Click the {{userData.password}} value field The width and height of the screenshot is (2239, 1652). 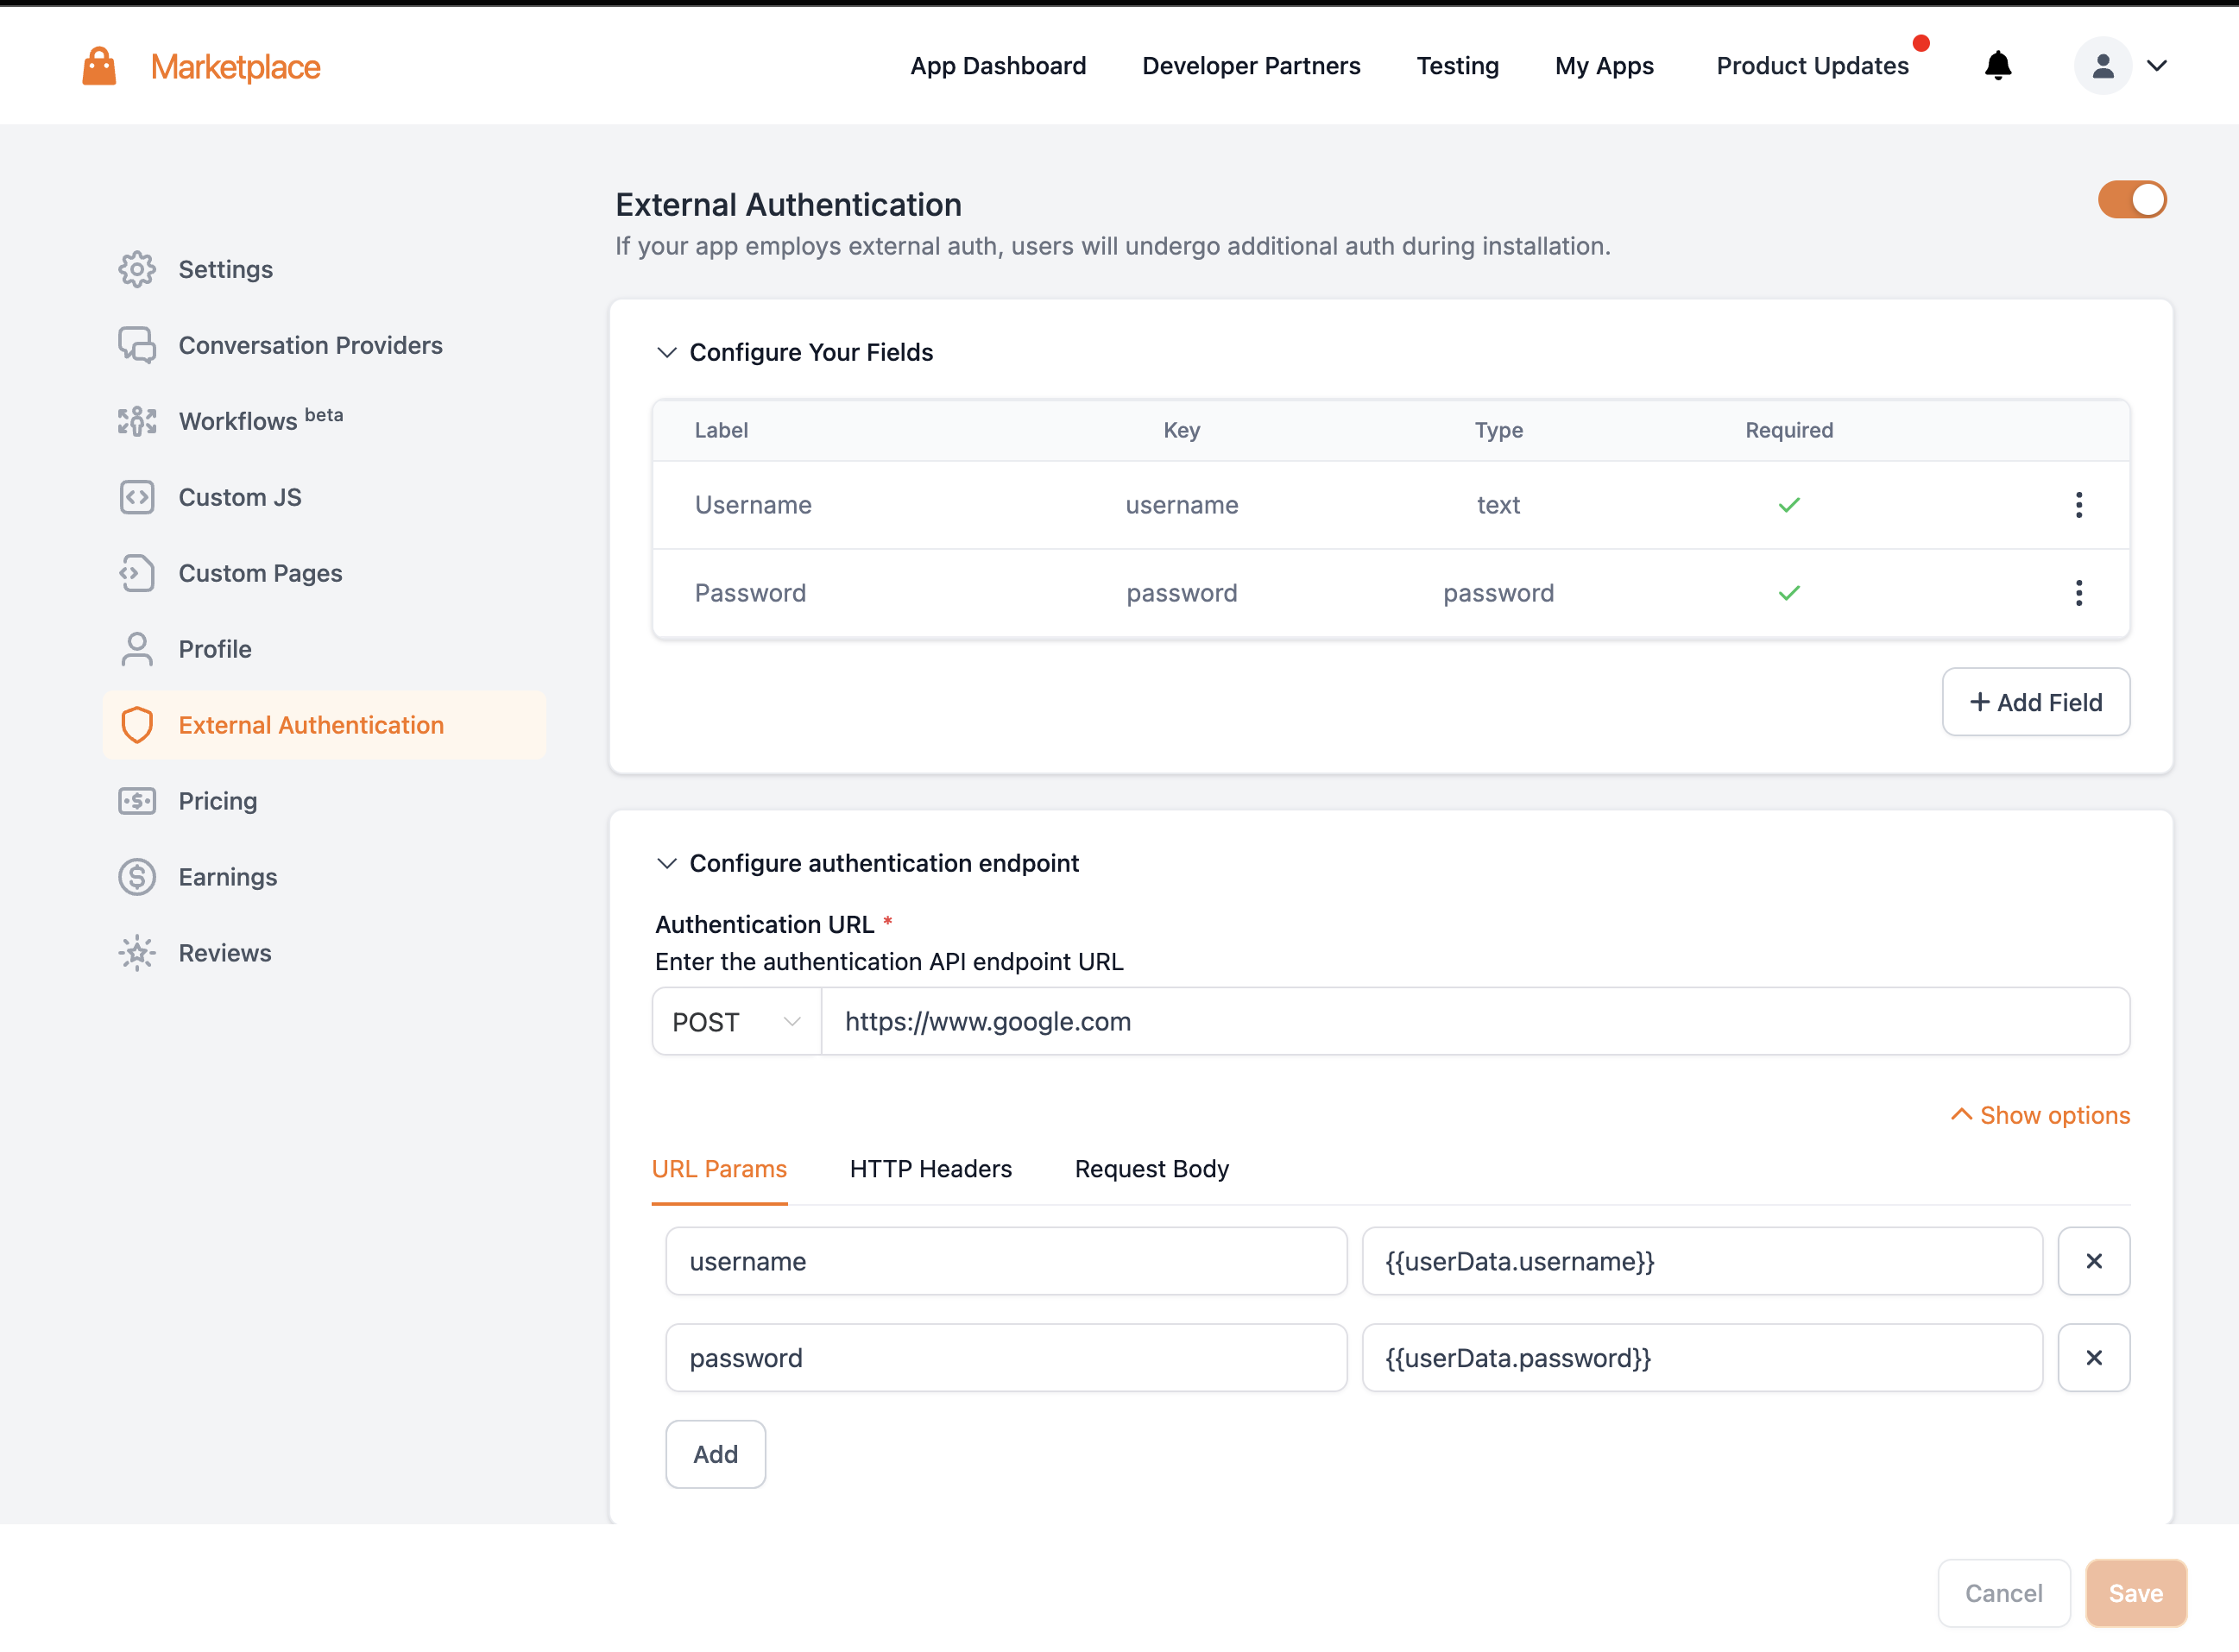[1702, 1358]
